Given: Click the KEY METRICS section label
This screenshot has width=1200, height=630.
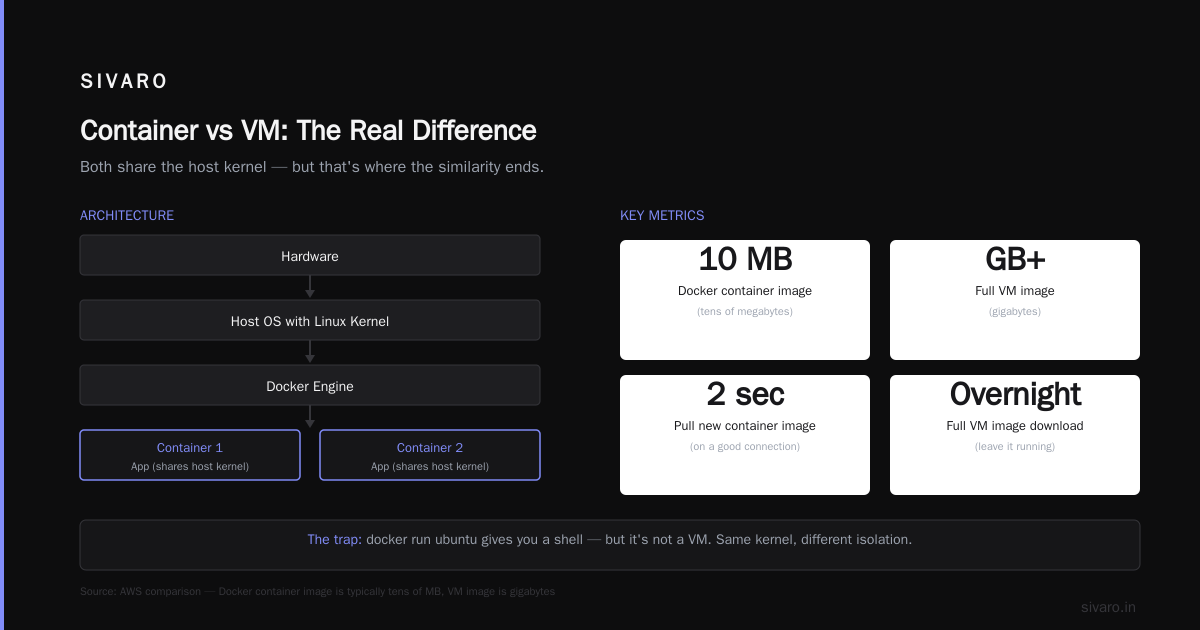Looking at the screenshot, I should tap(662, 215).
